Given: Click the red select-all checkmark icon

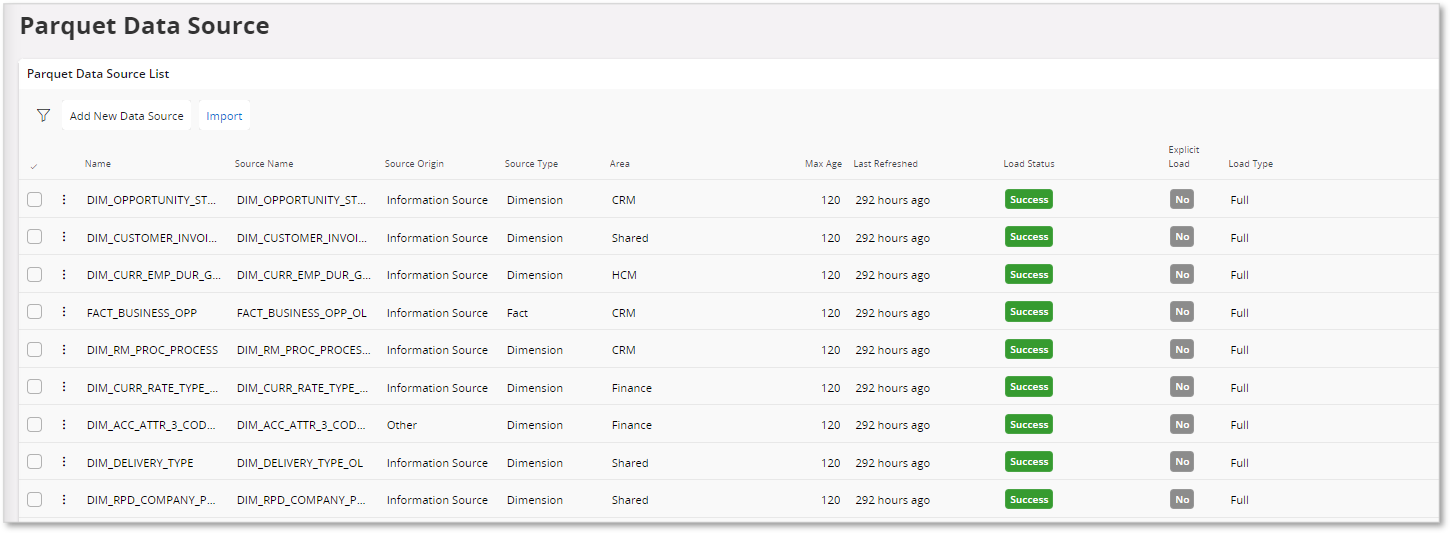Looking at the screenshot, I should 35,166.
